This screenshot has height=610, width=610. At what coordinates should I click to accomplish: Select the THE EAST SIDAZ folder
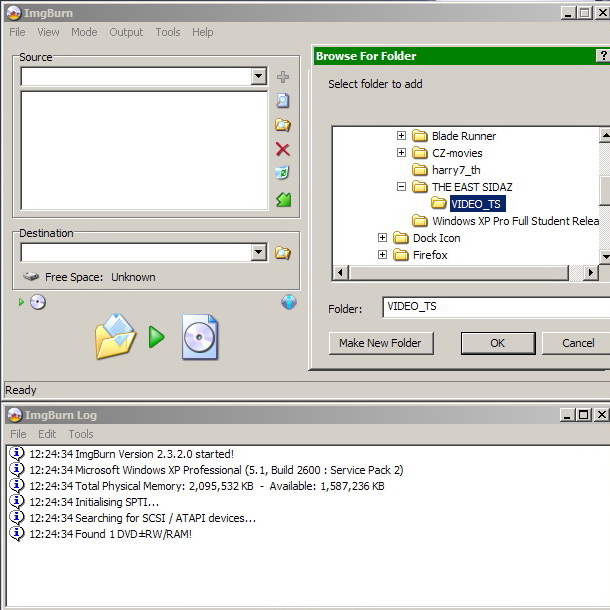472,187
